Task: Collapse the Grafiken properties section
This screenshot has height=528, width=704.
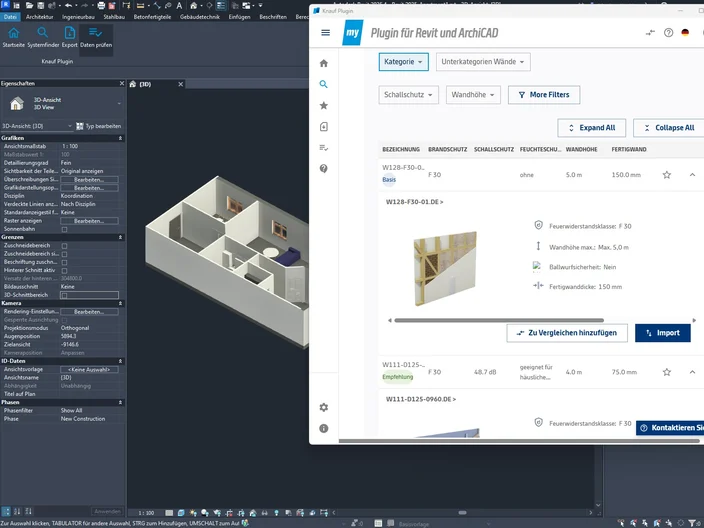Action: pyautogui.click(x=120, y=138)
